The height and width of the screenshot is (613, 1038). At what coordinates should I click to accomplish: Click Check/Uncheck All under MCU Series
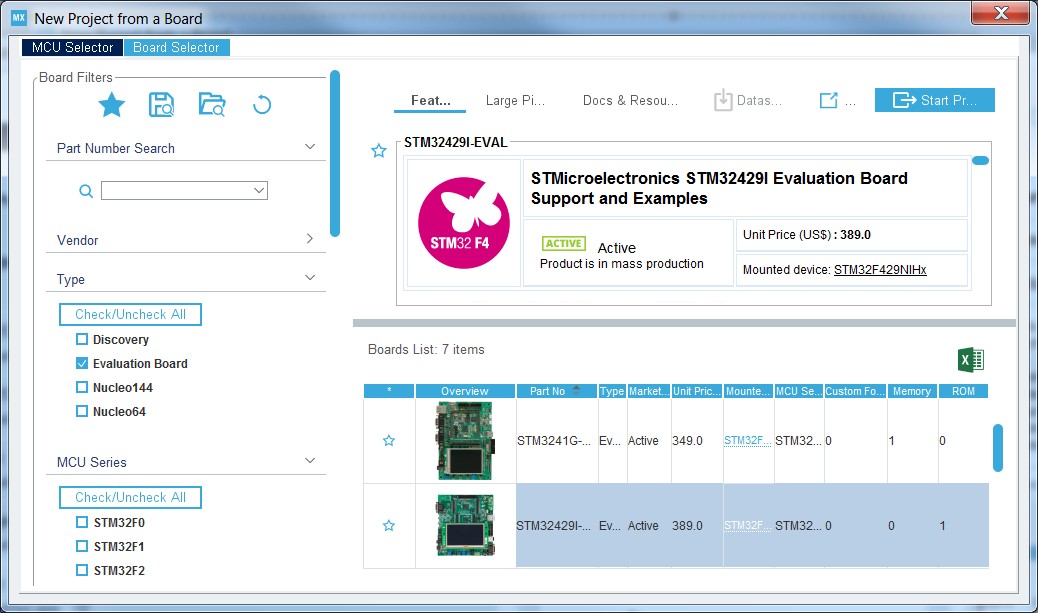(x=130, y=497)
